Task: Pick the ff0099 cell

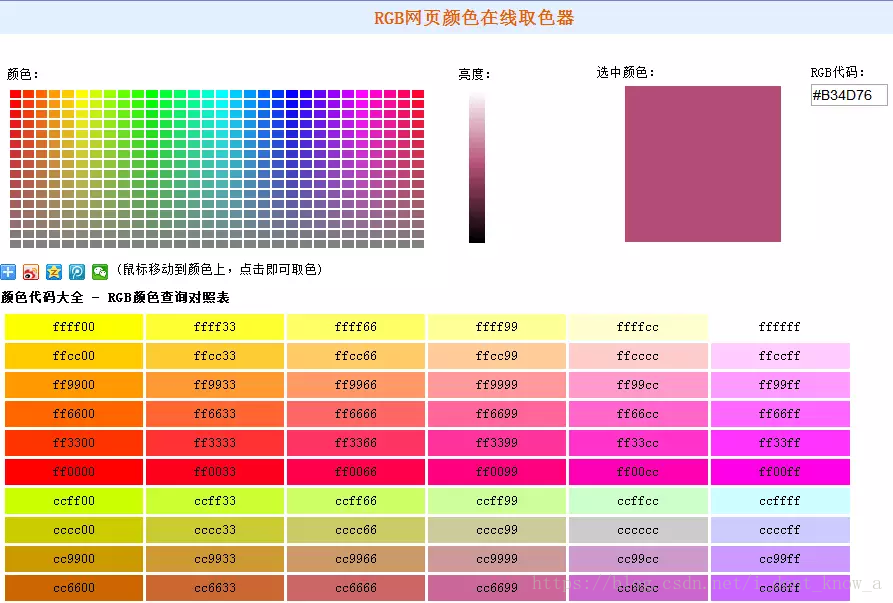Action: [x=497, y=472]
